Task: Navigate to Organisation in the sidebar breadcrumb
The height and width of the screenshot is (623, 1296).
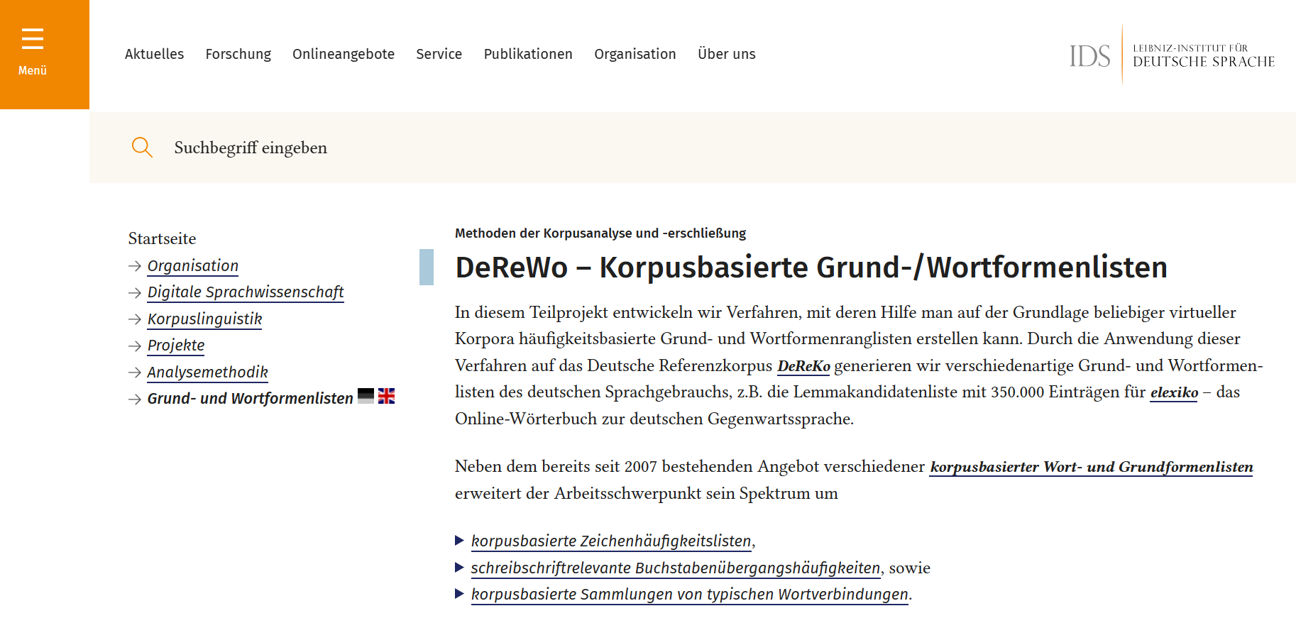Action: [x=193, y=266]
